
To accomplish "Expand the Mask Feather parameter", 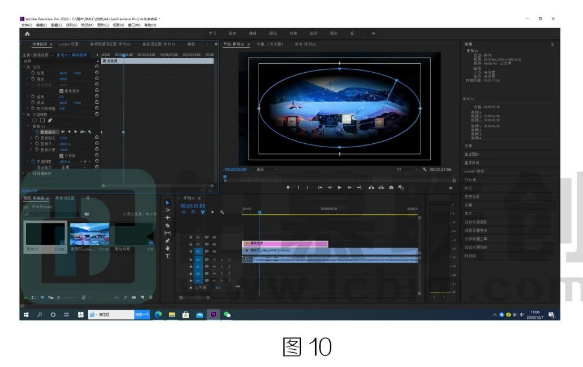I will [31, 138].
